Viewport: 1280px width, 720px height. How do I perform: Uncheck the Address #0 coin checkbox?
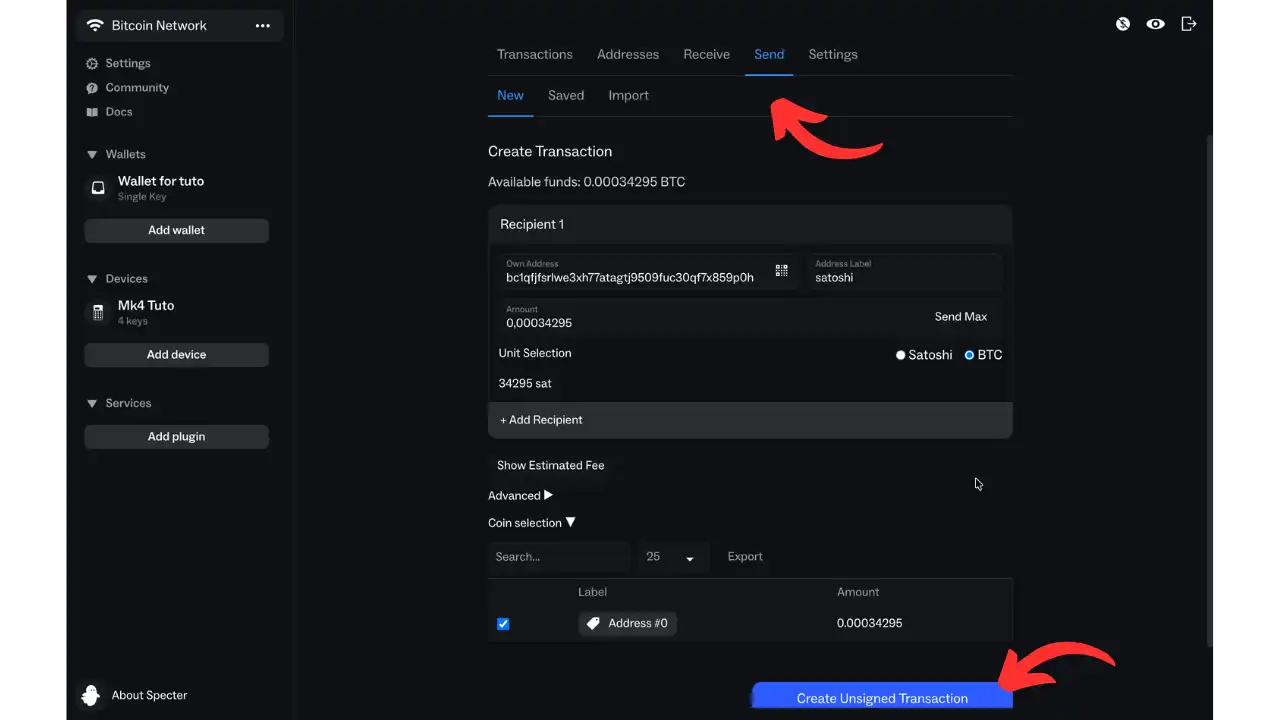coord(503,624)
